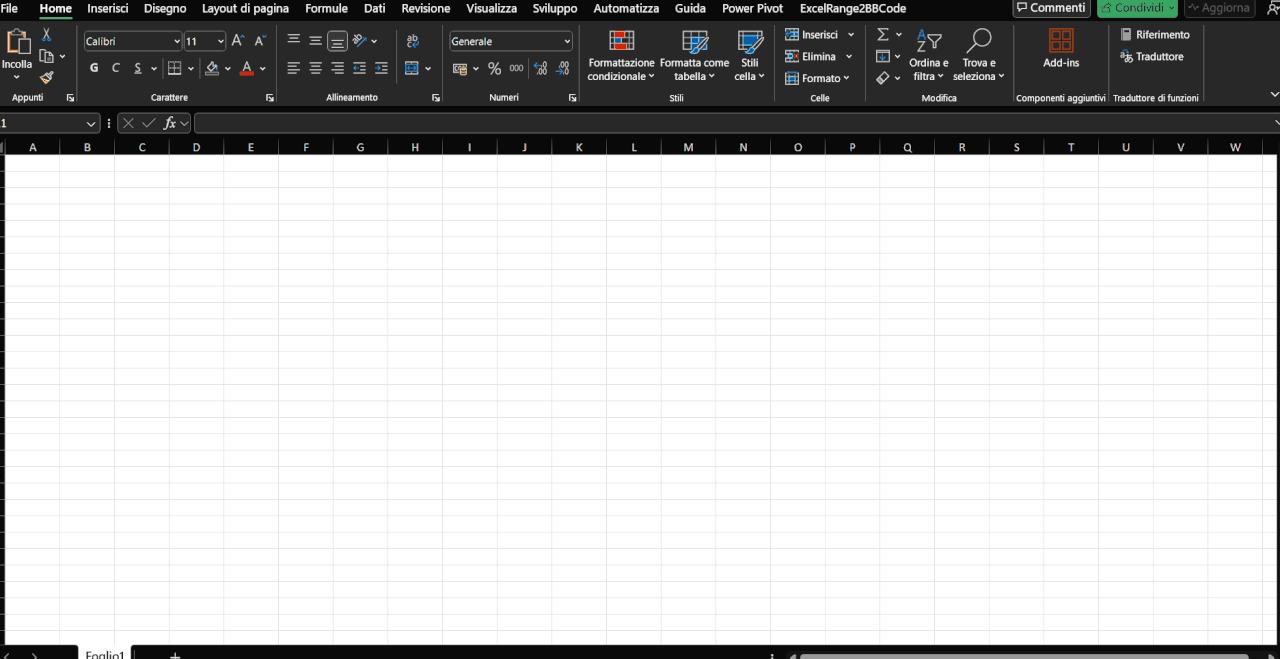Align text to the middle vertically
Viewport: 1280px width, 659px height.
pos(316,41)
